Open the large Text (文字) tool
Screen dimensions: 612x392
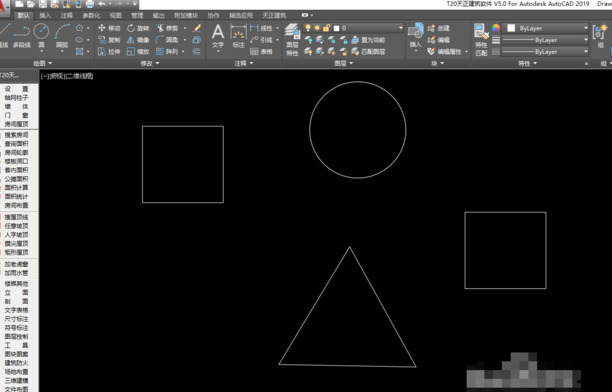[218, 36]
